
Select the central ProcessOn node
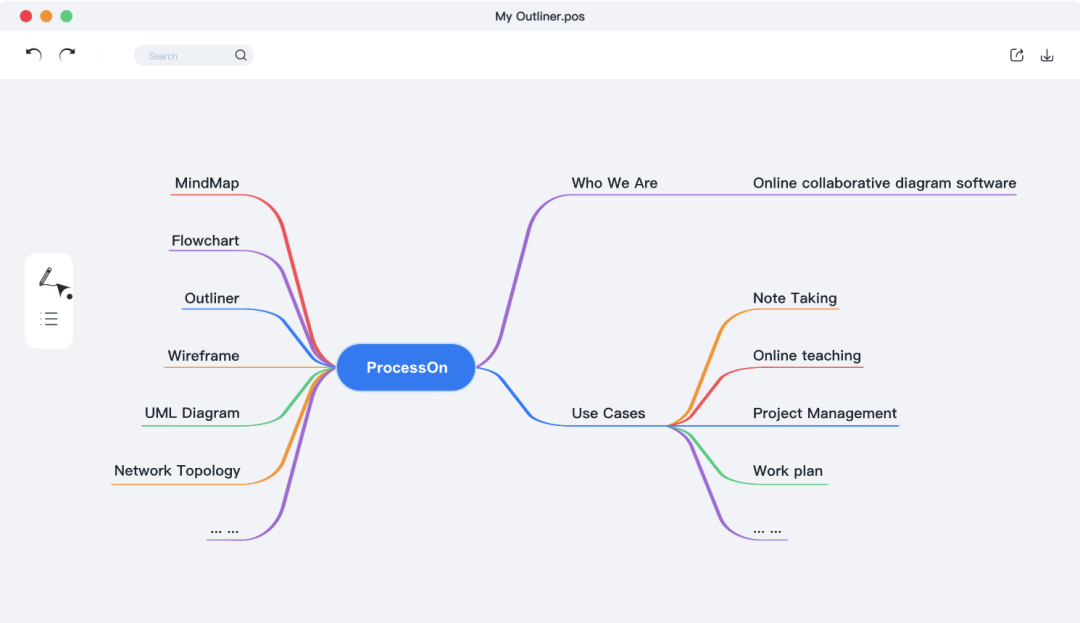tap(406, 368)
